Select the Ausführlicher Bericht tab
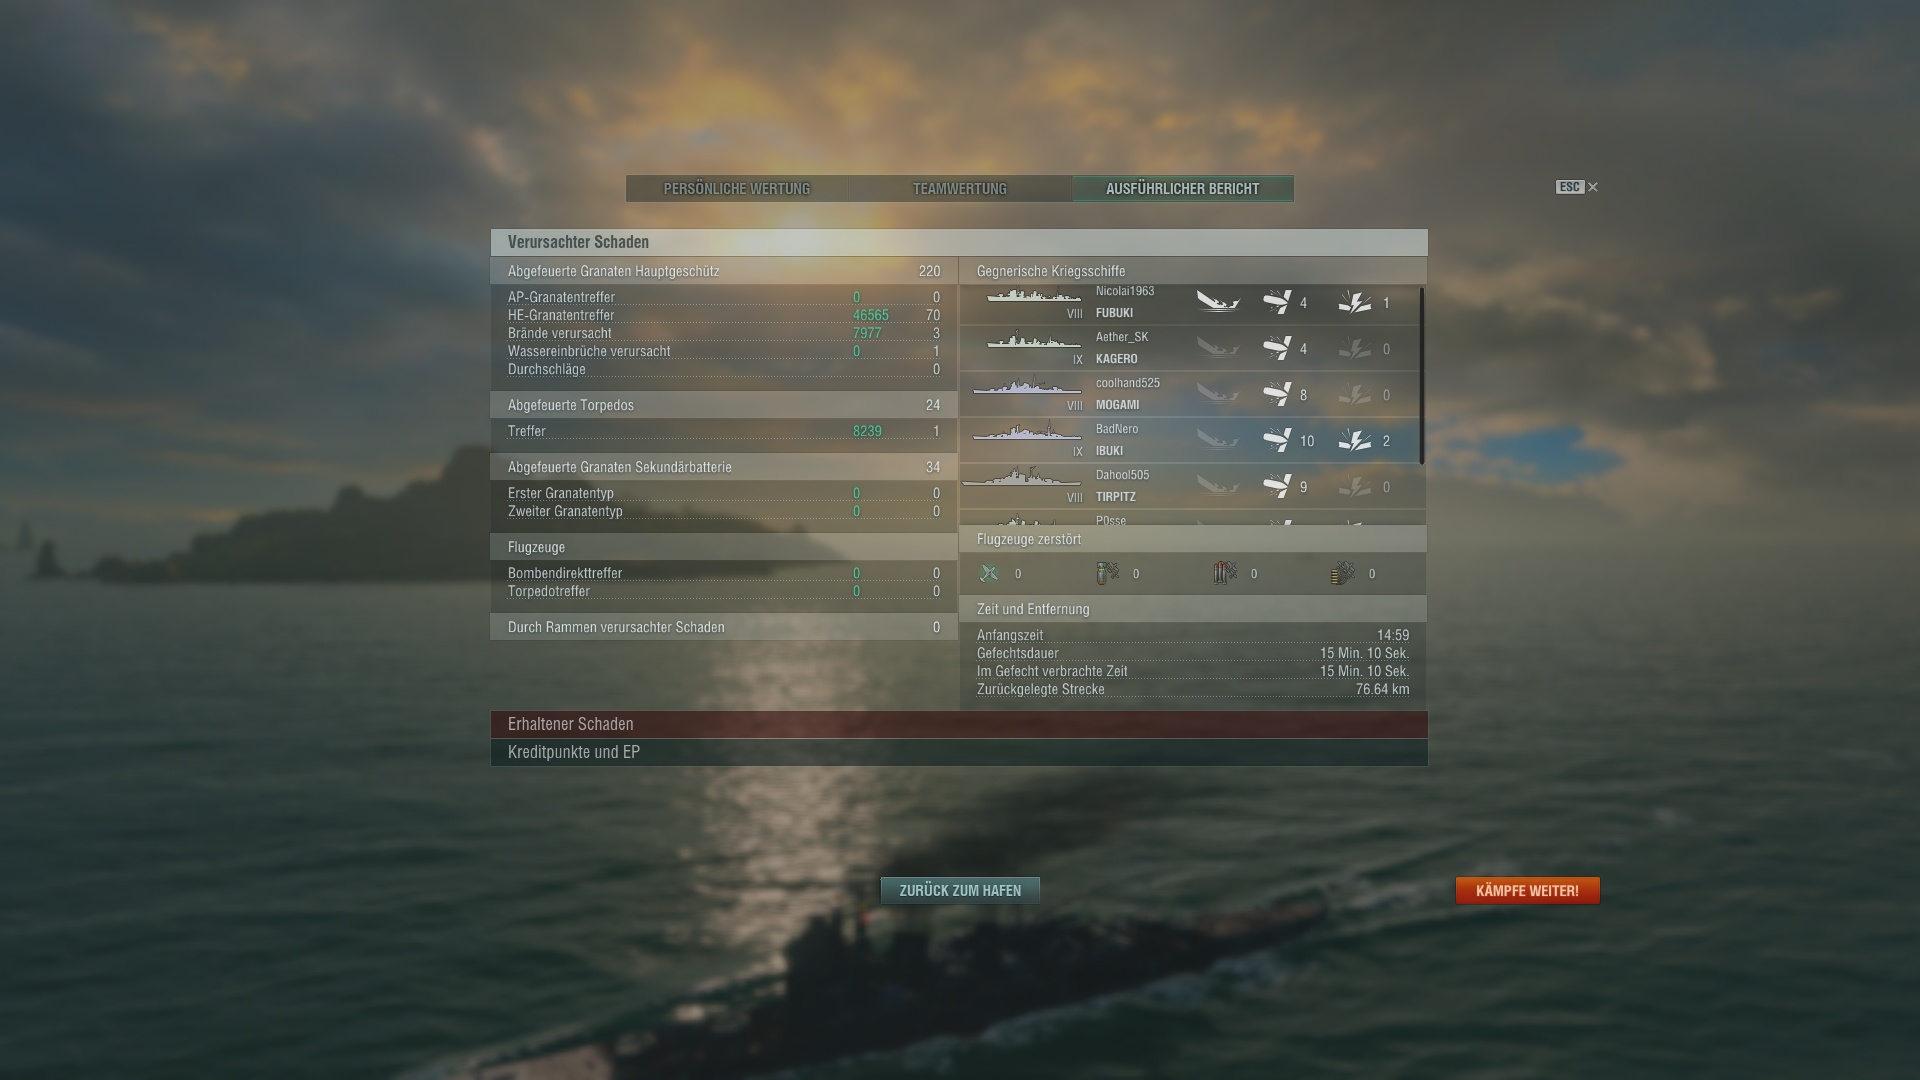This screenshot has height=1080, width=1920. coord(1183,188)
